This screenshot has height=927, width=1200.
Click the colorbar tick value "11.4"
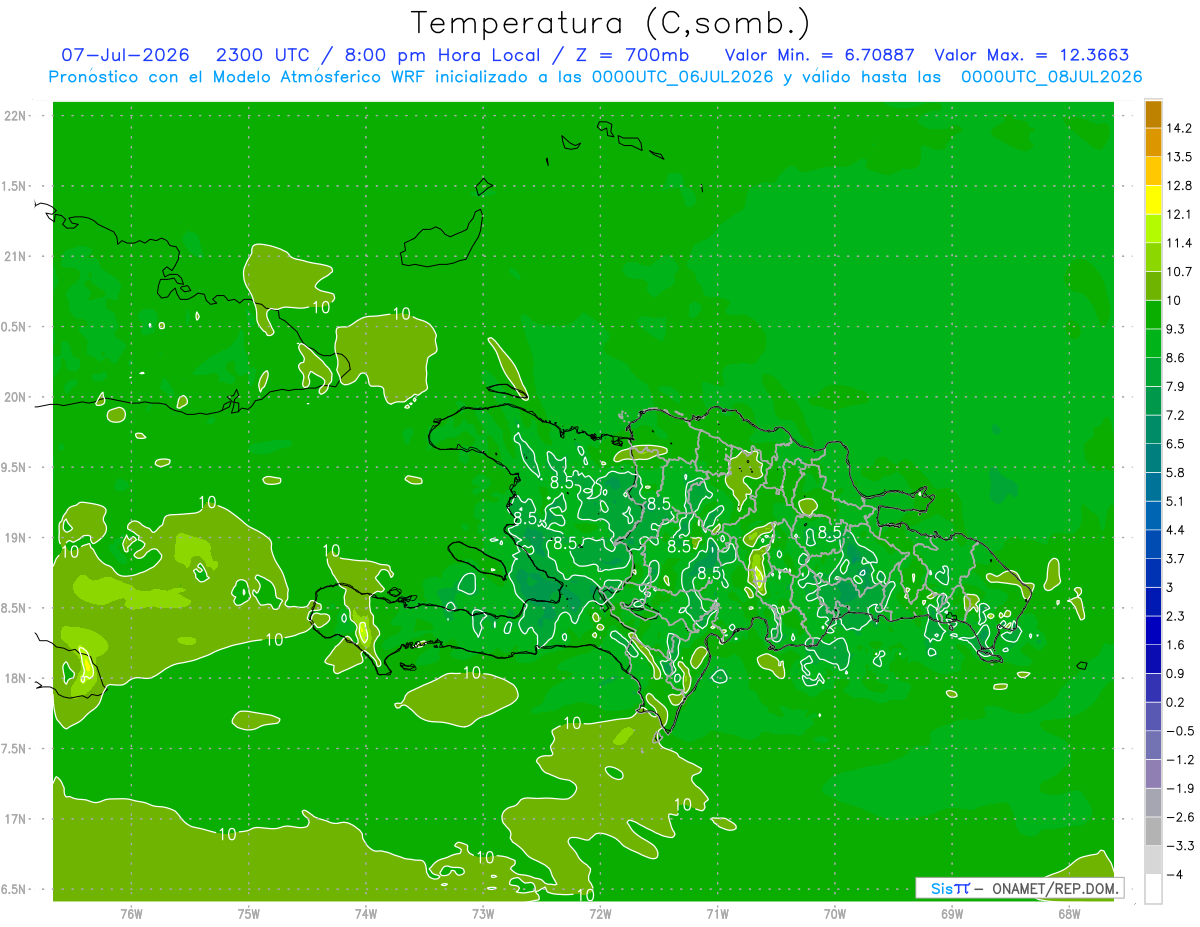pyautogui.click(x=1179, y=243)
